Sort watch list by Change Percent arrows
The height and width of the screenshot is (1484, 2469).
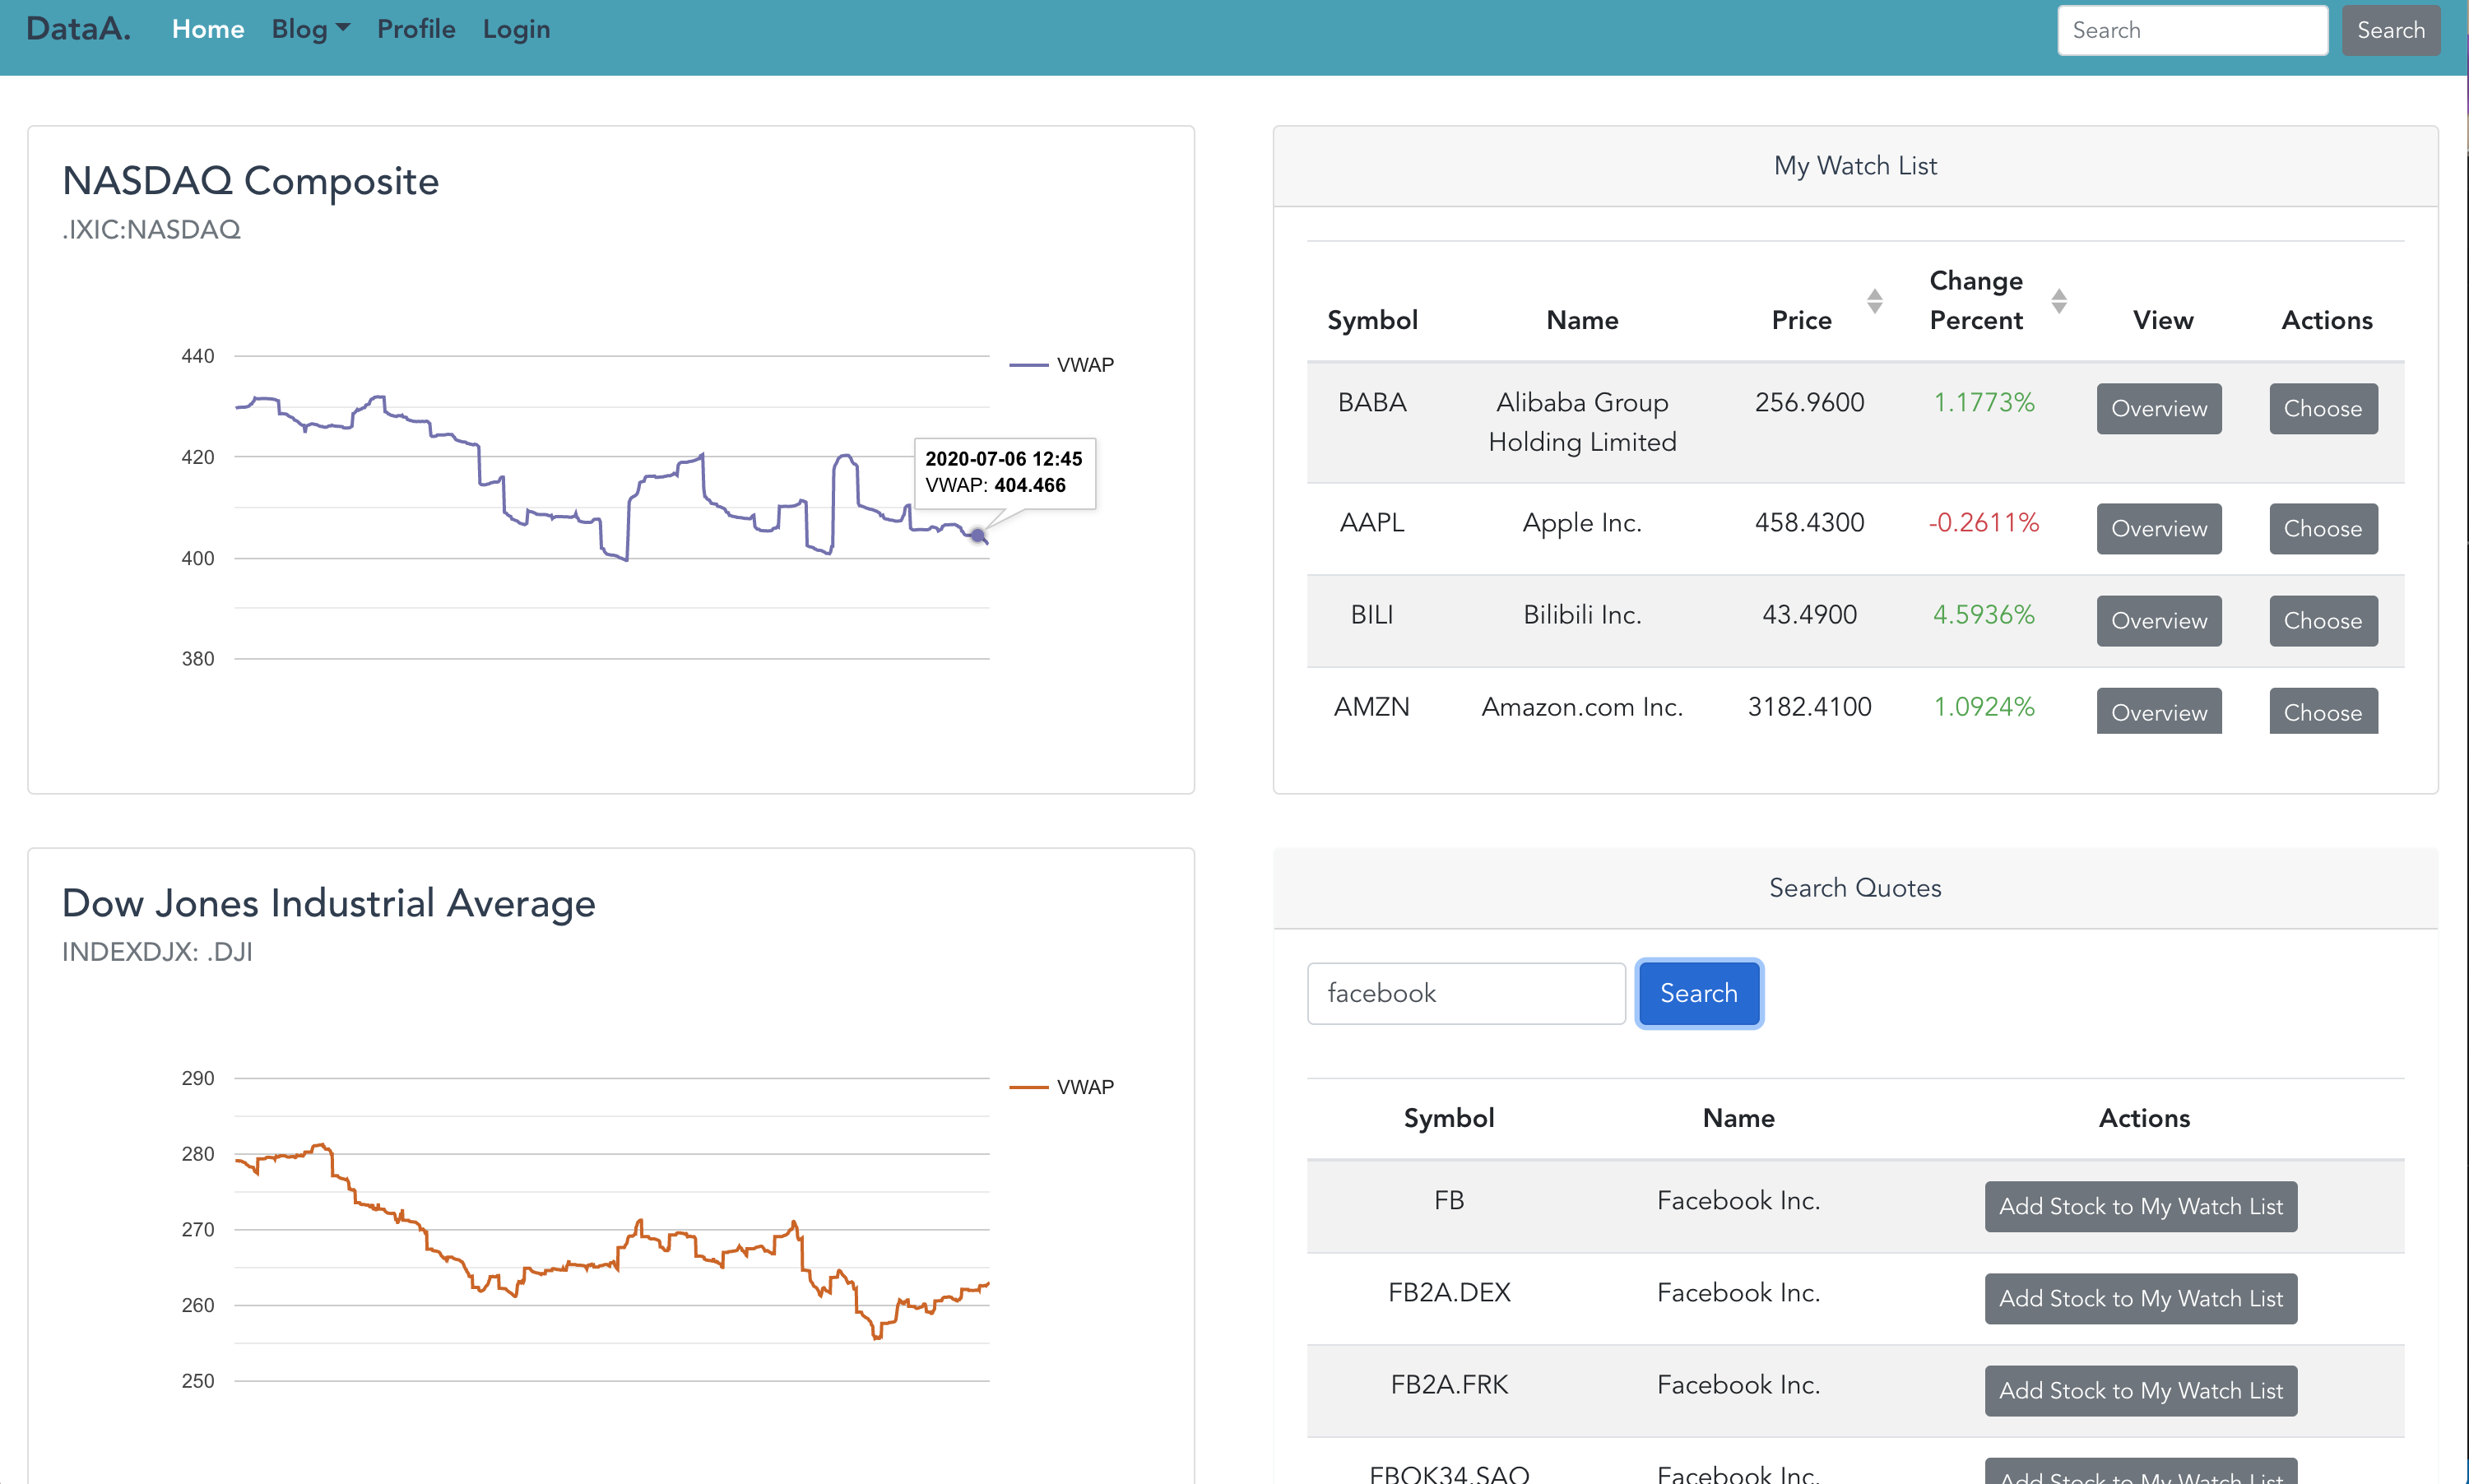(x=2059, y=301)
